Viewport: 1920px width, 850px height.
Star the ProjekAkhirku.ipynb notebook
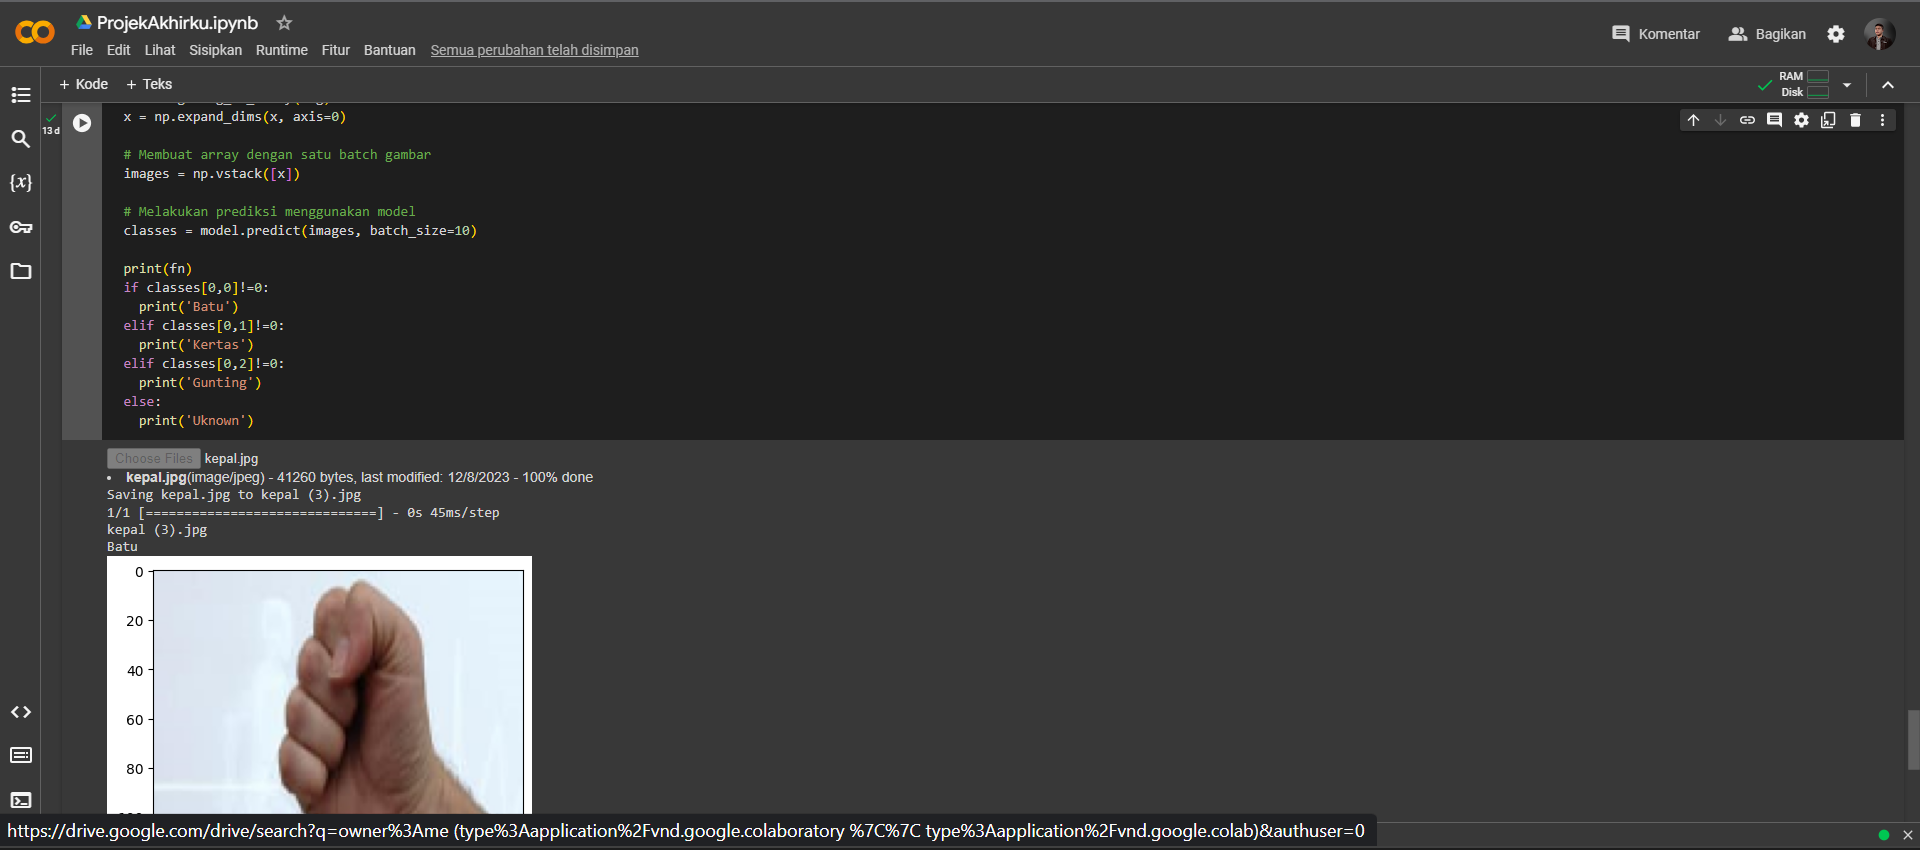284,23
